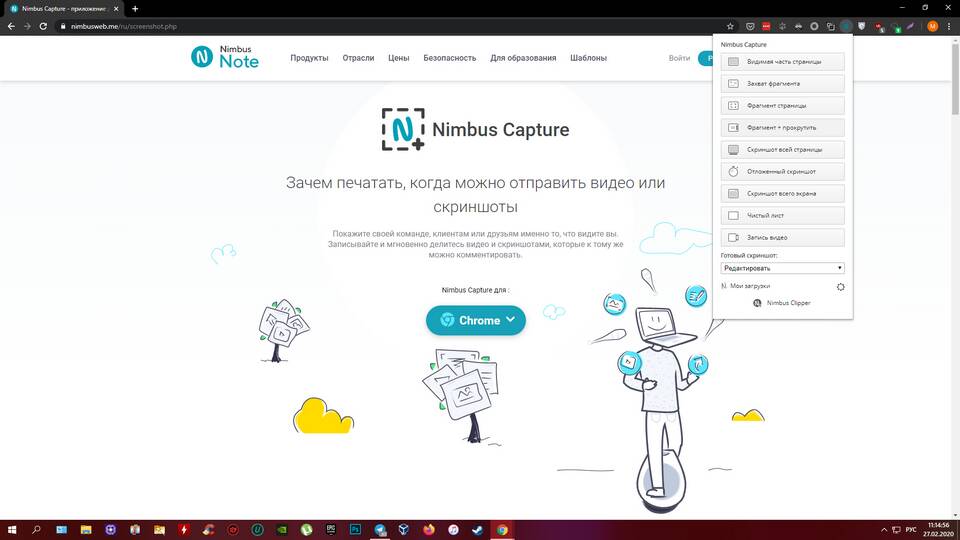Image resolution: width=960 pixels, height=540 pixels.
Task: Open Шаблоны page
Action: 588,58
